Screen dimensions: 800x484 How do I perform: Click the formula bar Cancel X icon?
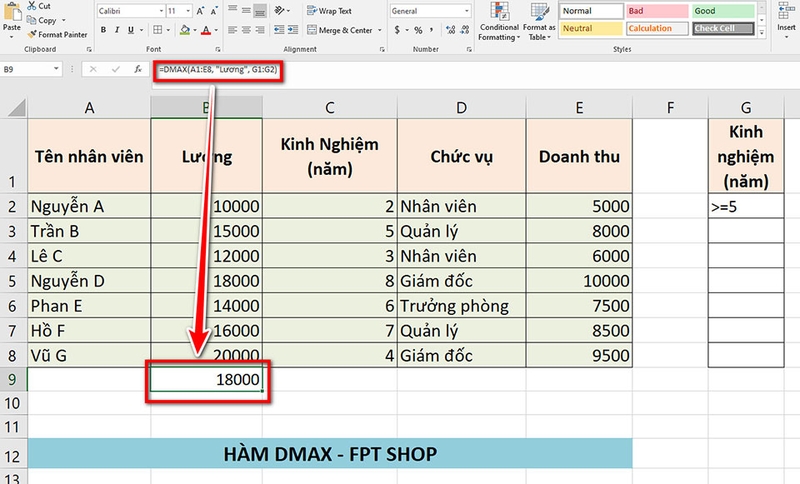tap(93, 69)
